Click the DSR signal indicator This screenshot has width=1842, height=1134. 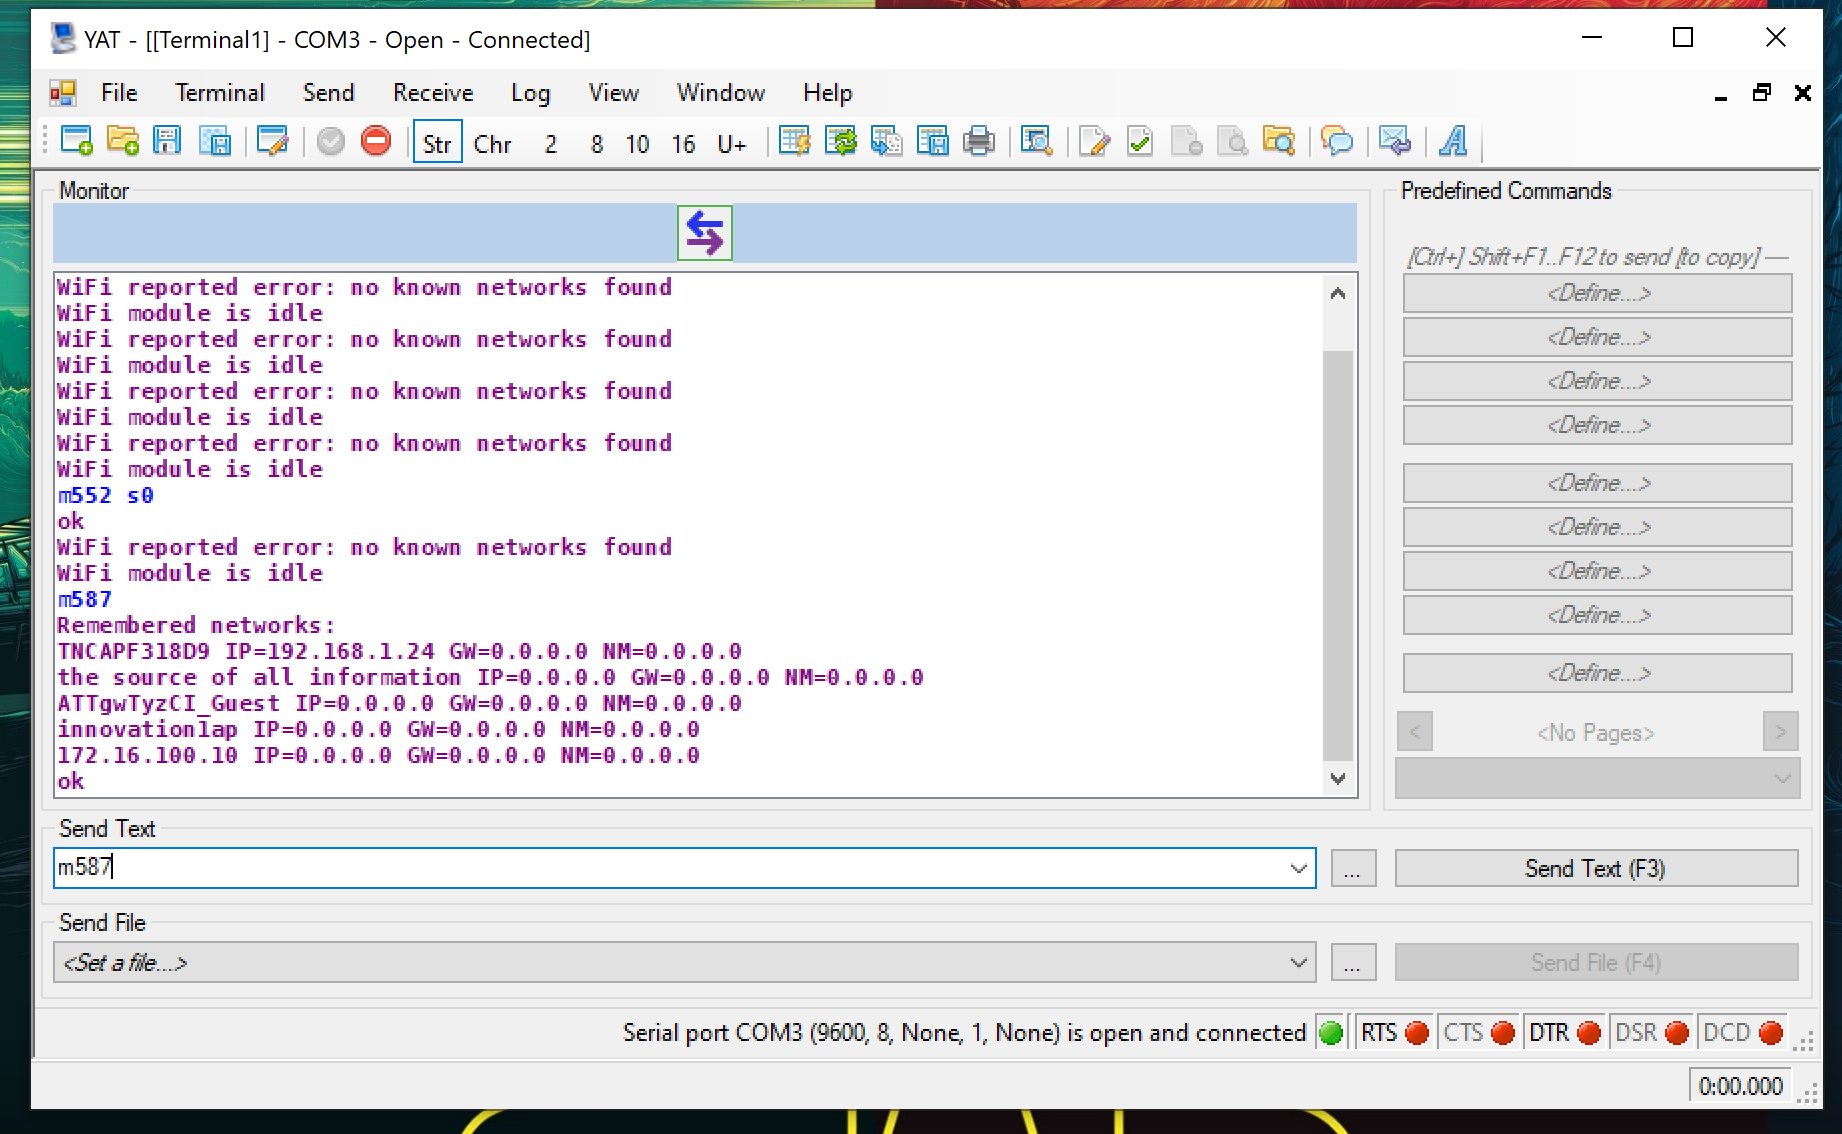coord(1651,1033)
